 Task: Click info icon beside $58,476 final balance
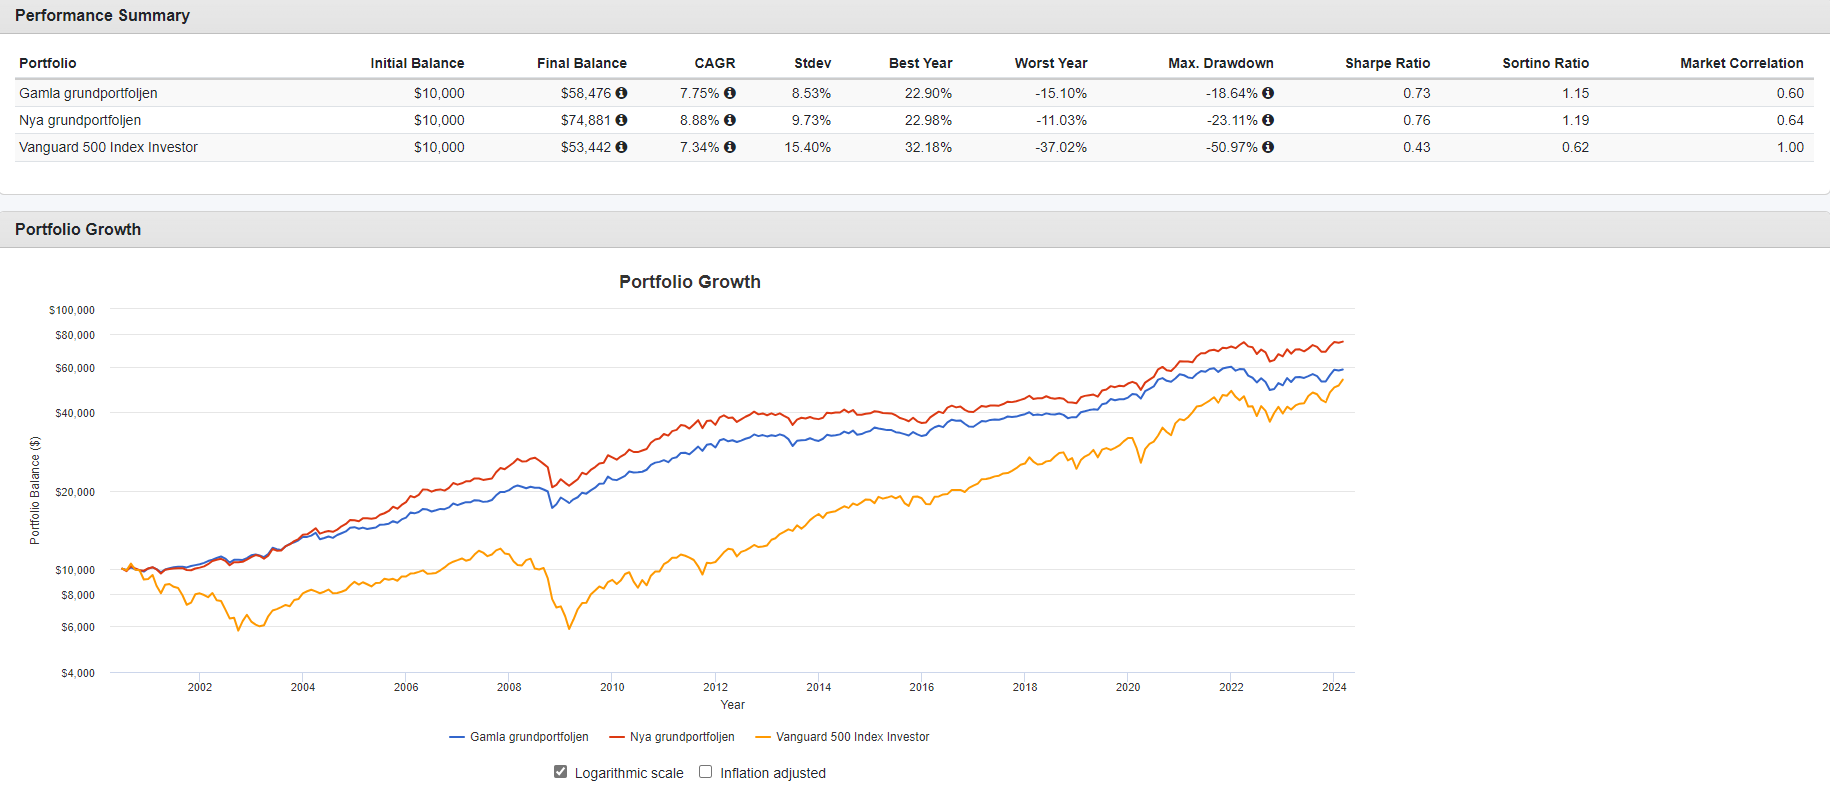pyautogui.click(x=621, y=93)
